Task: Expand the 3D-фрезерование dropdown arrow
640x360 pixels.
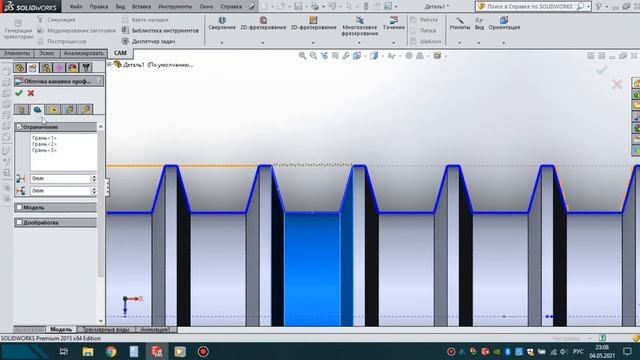Action: [313, 42]
